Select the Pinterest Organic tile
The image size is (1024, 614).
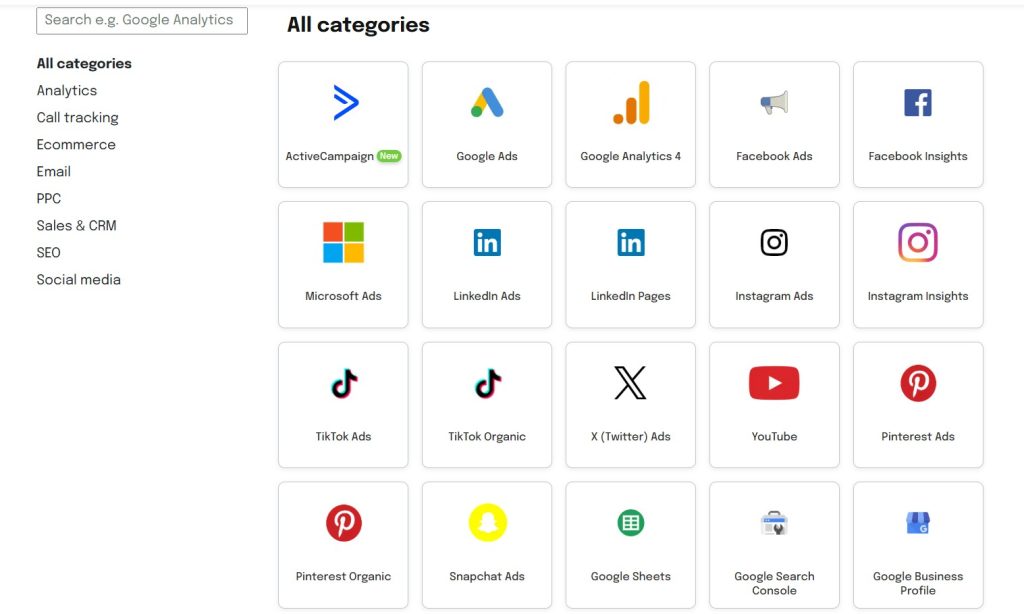pyautogui.click(x=343, y=543)
